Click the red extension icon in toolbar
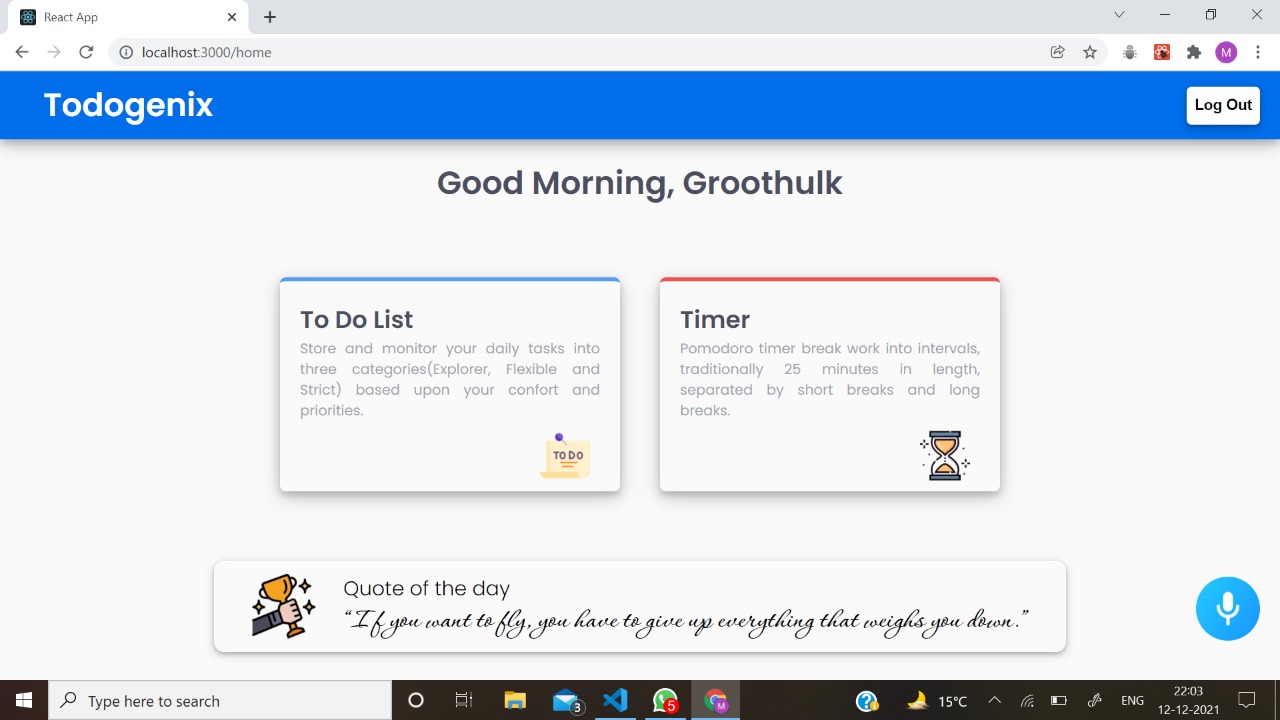 [x=1162, y=52]
